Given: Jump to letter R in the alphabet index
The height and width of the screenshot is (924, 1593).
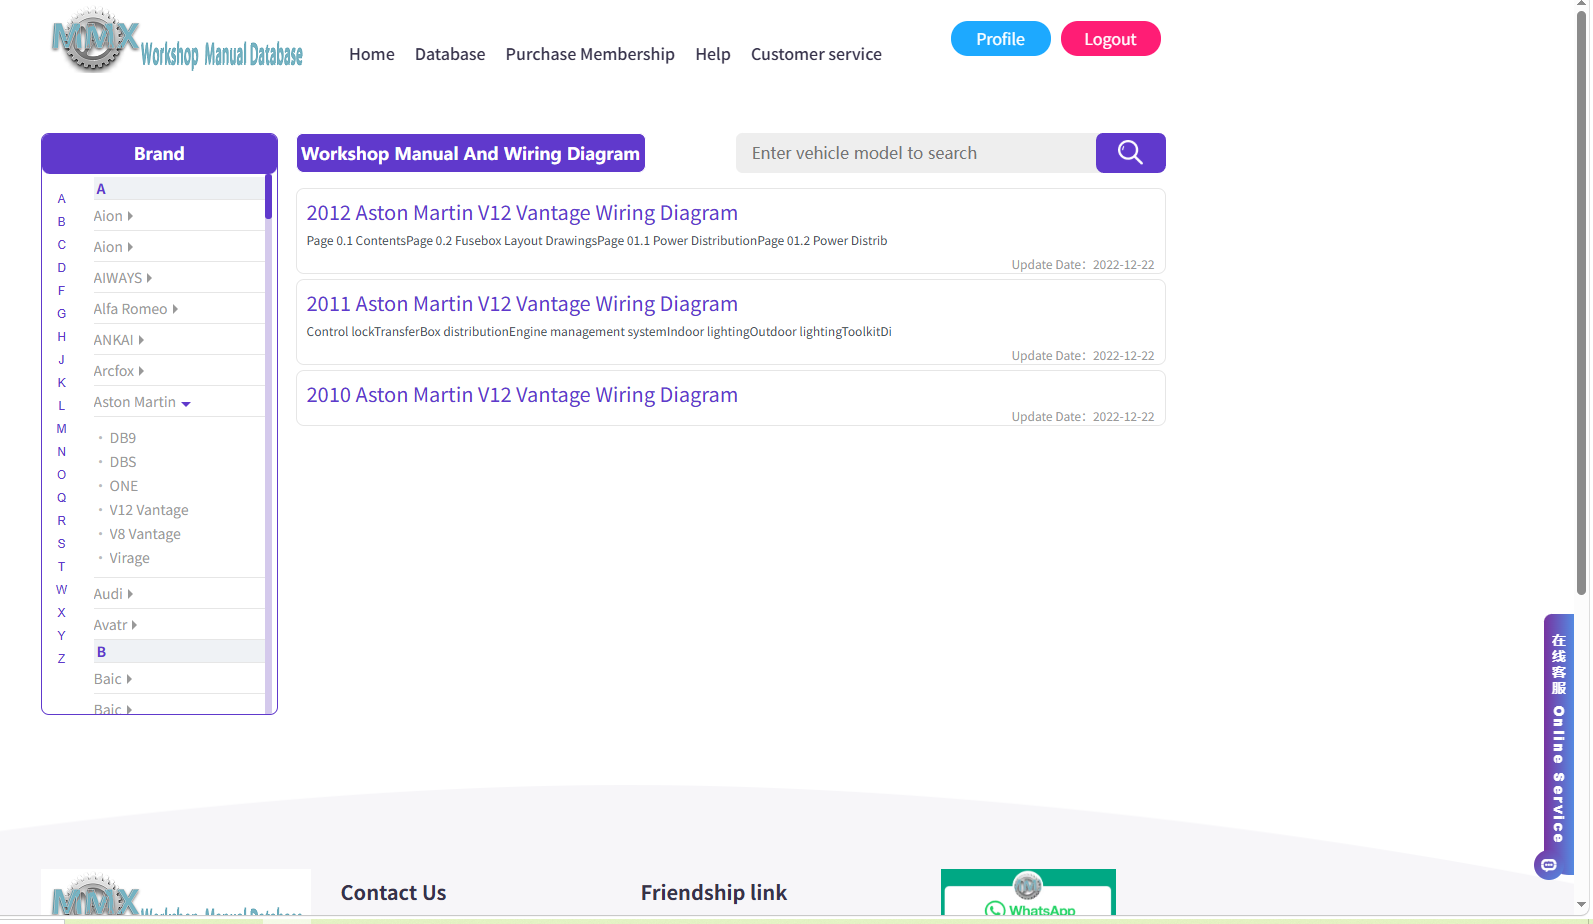Looking at the screenshot, I should [x=61, y=521].
